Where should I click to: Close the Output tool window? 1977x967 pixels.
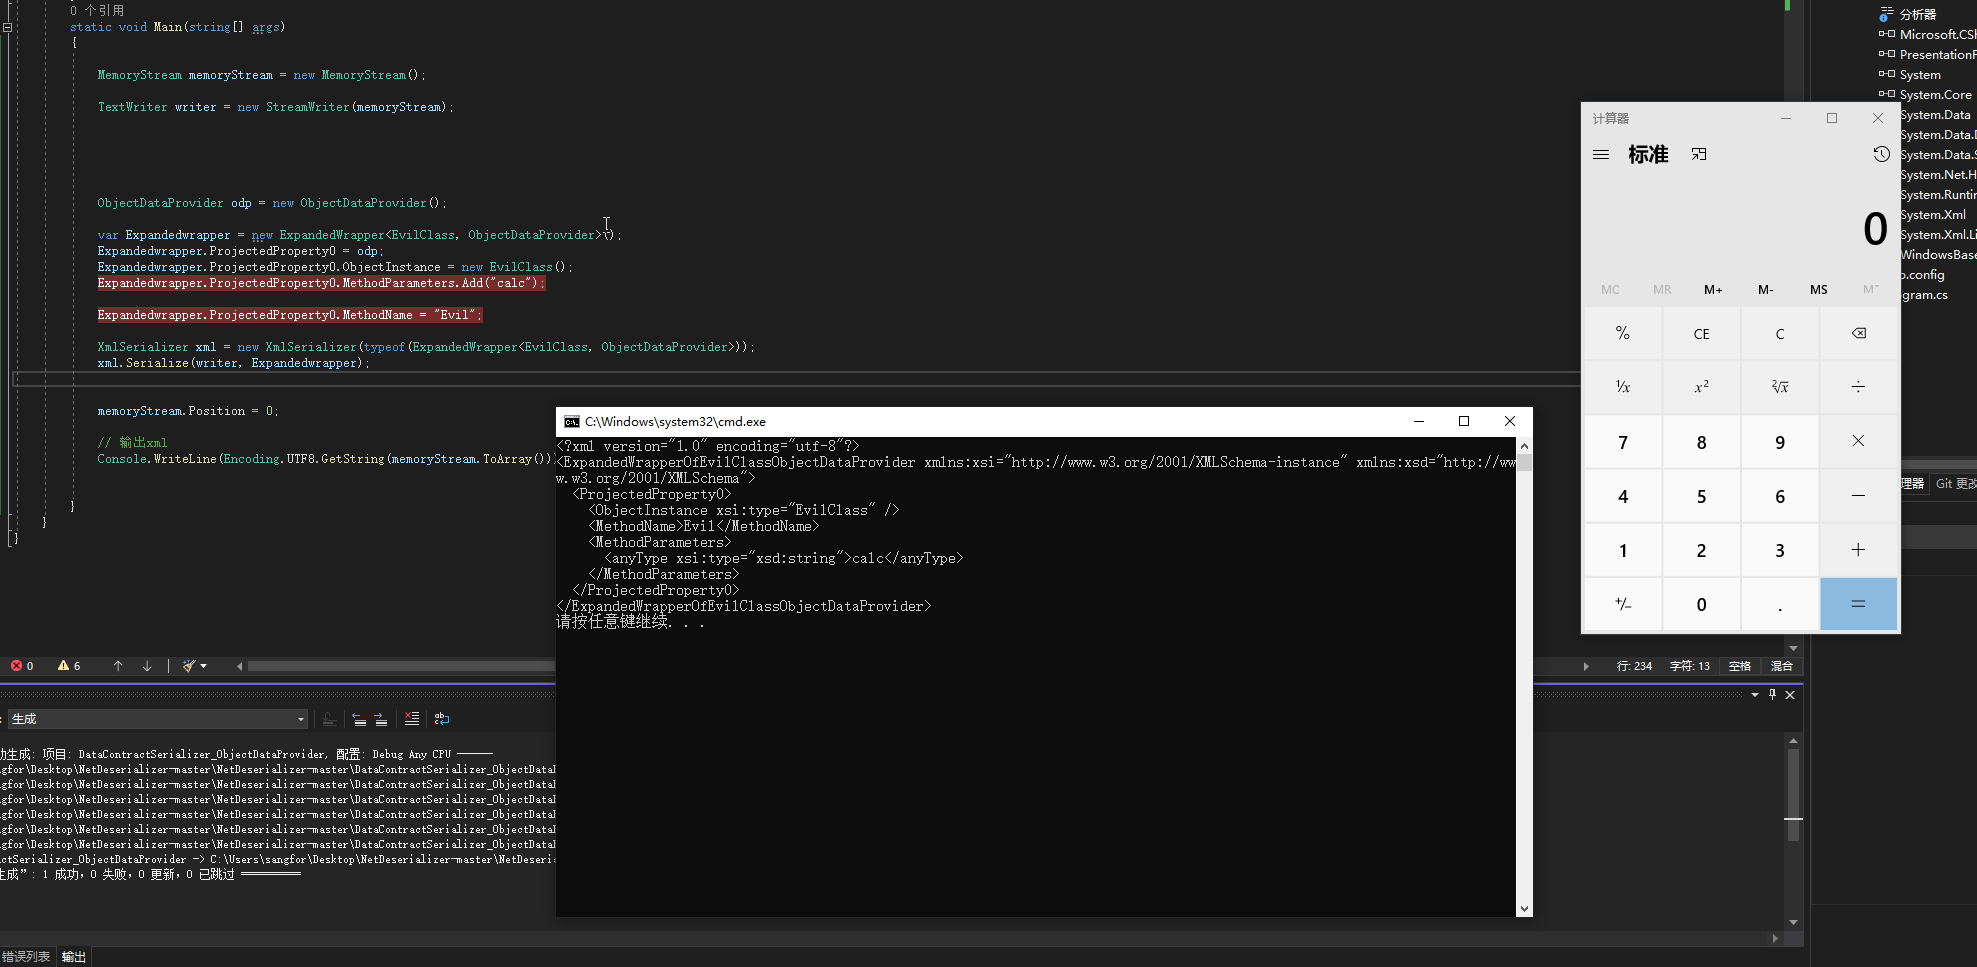point(1790,695)
